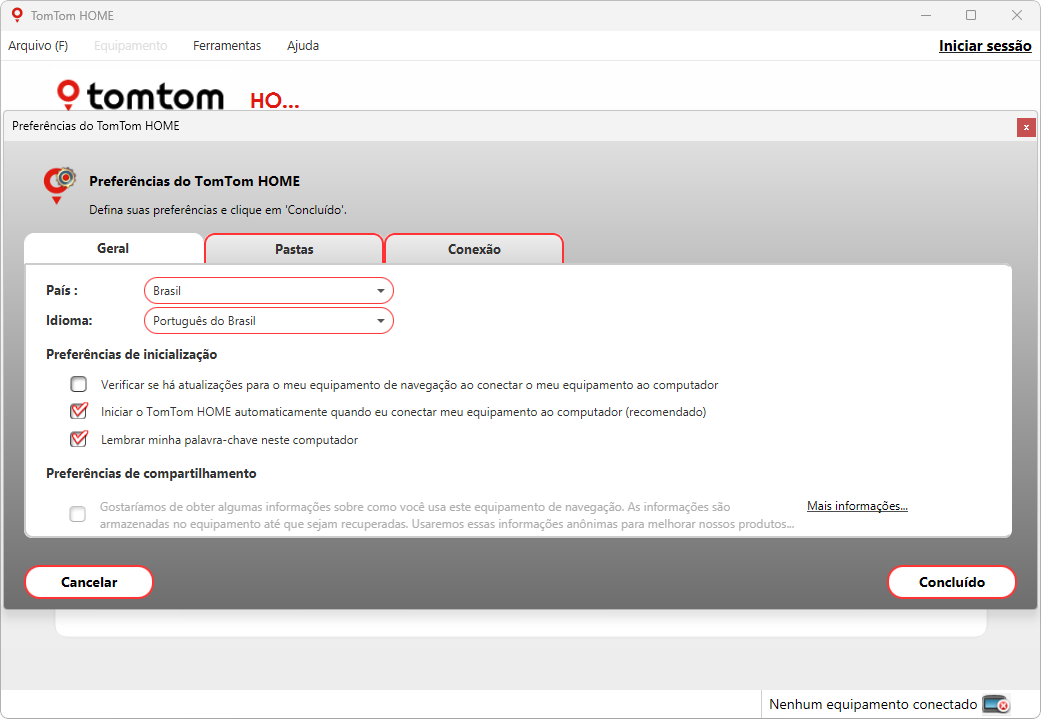Click the Iniciar sessão link
Viewport: 1041px width, 719px height.
tap(985, 46)
